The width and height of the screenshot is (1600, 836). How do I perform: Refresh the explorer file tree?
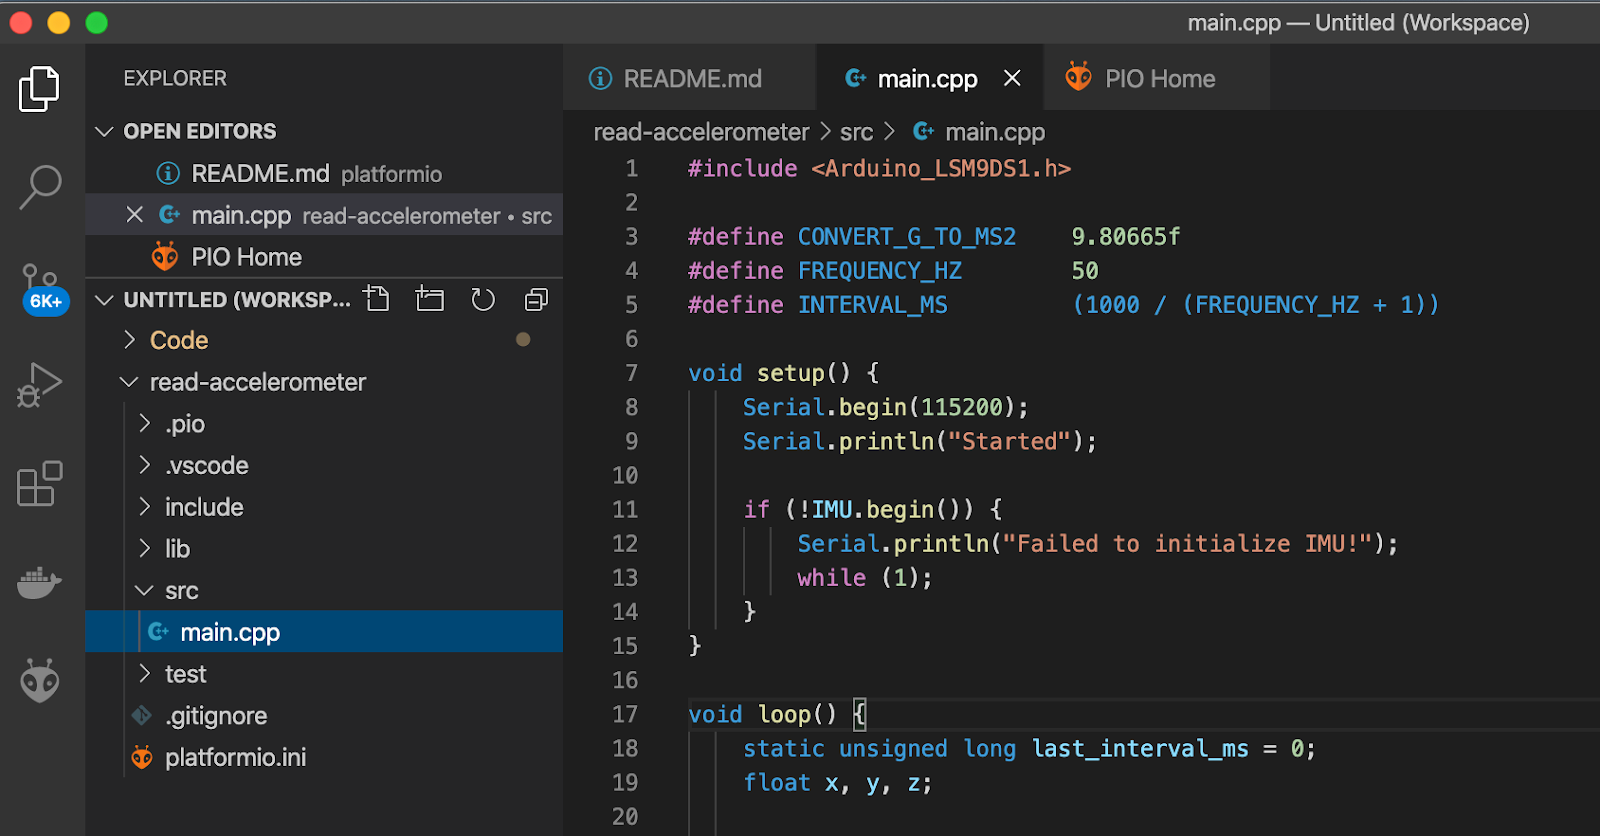click(x=483, y=299)
